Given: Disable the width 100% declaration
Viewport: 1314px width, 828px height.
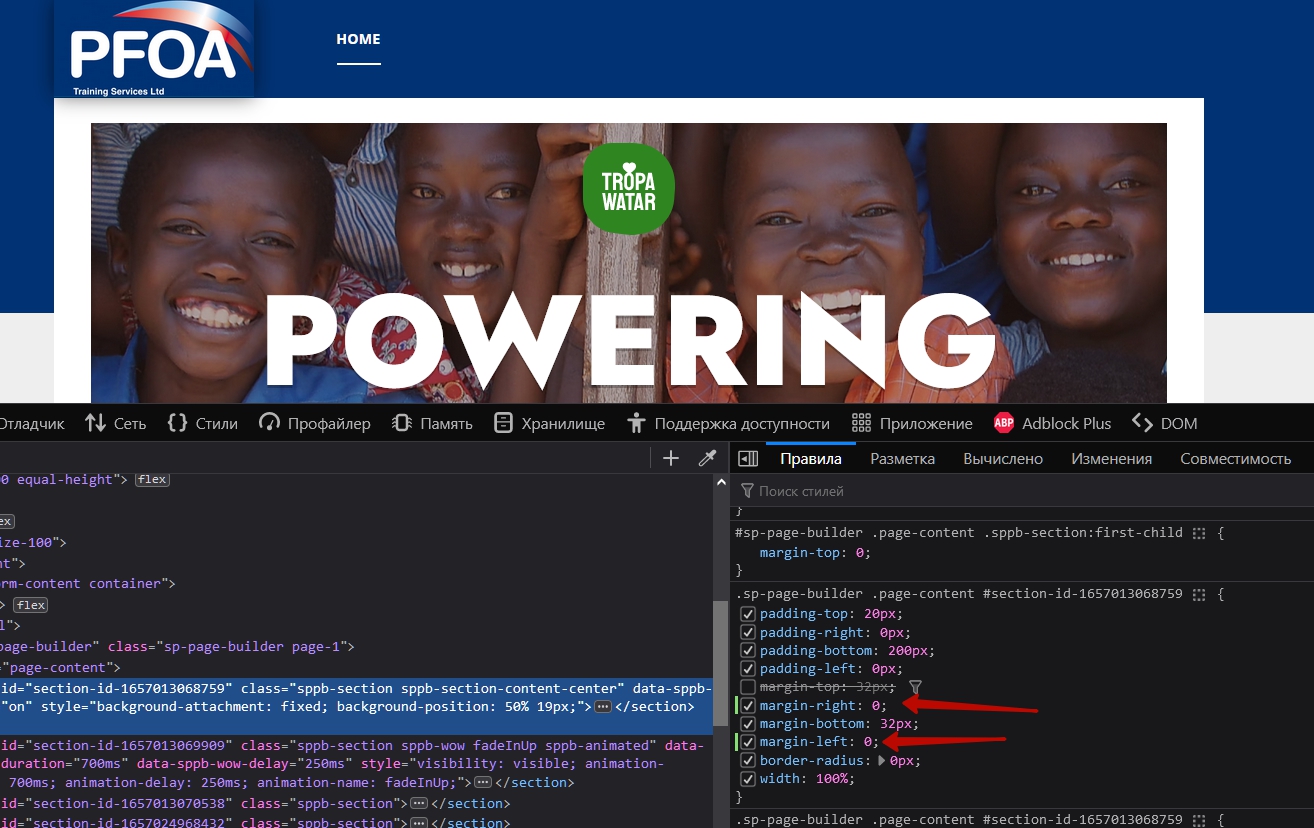Looking at the screenshot, I should pos(748,779).
